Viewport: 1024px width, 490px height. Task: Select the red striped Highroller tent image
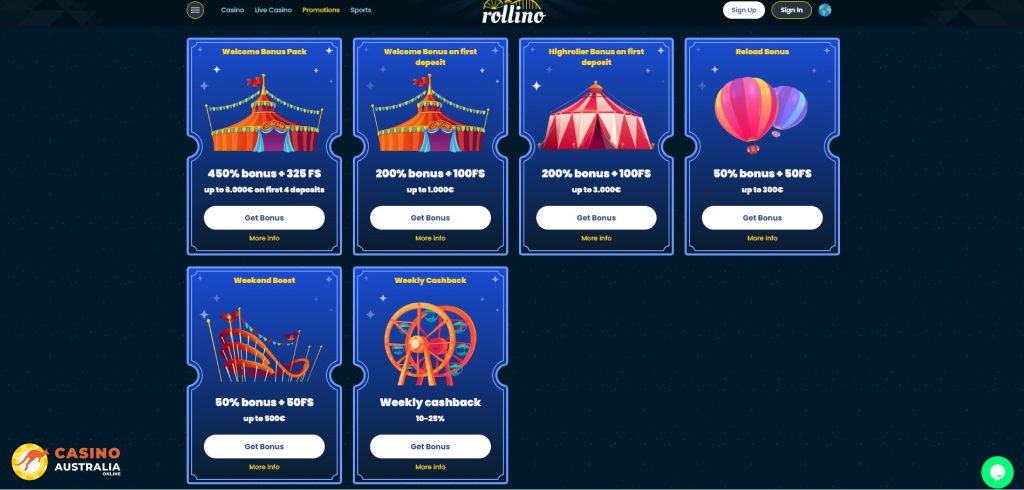point(596,116)
